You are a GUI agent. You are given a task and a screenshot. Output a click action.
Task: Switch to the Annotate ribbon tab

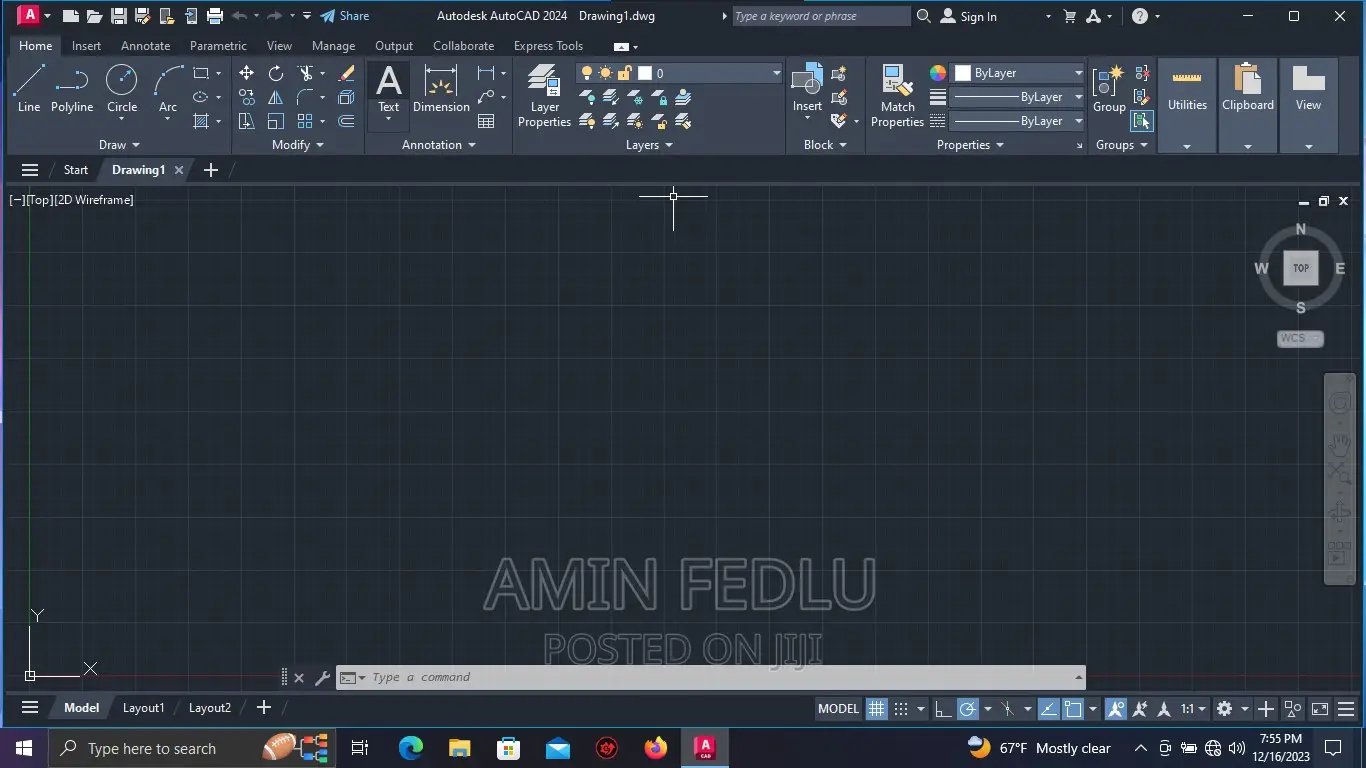145,46
